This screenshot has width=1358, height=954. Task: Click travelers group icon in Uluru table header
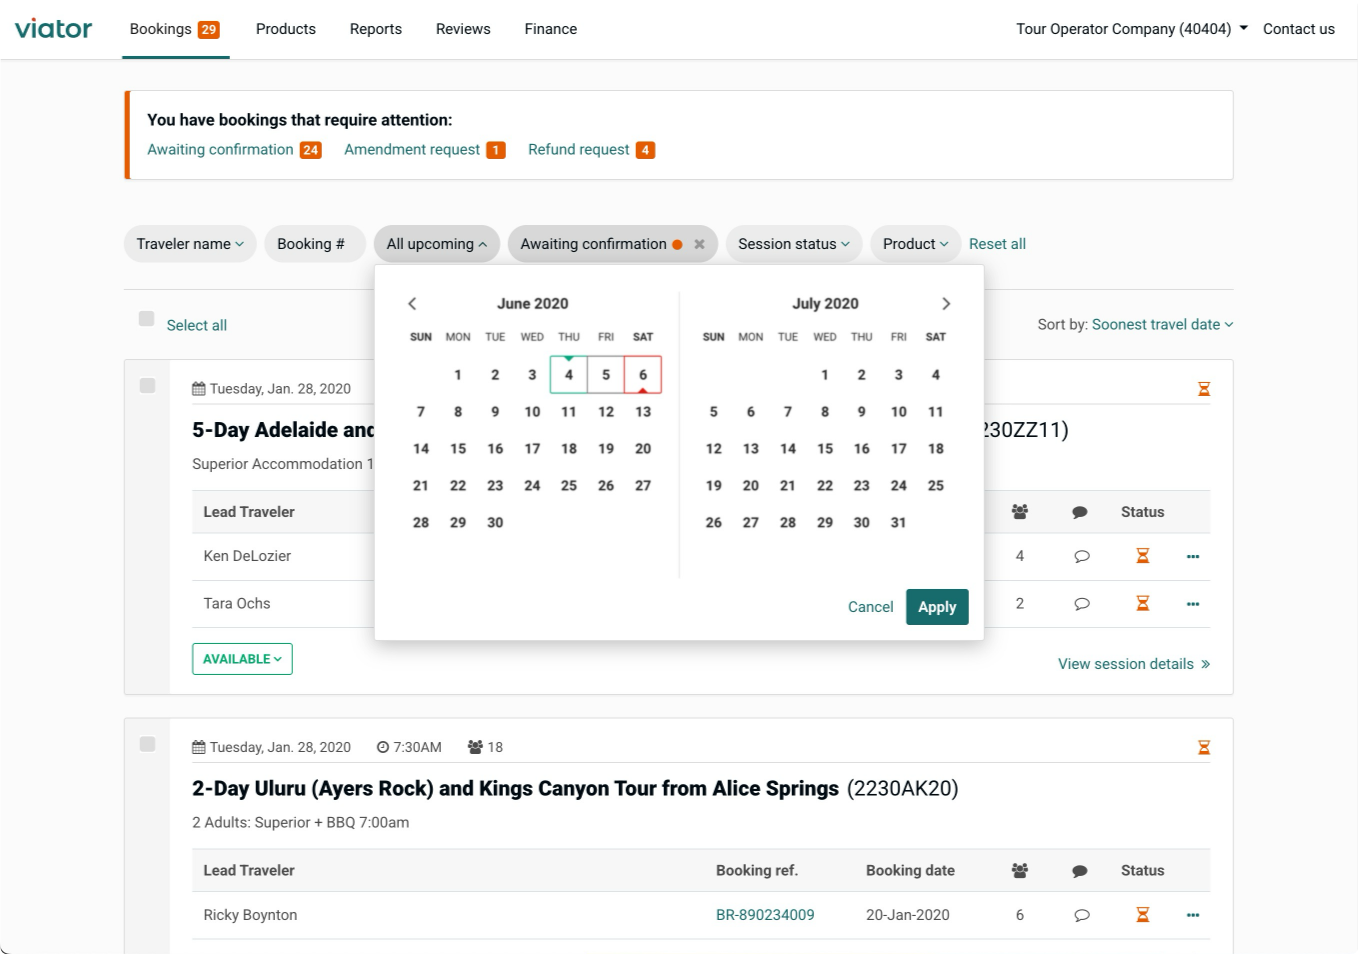1020,871
